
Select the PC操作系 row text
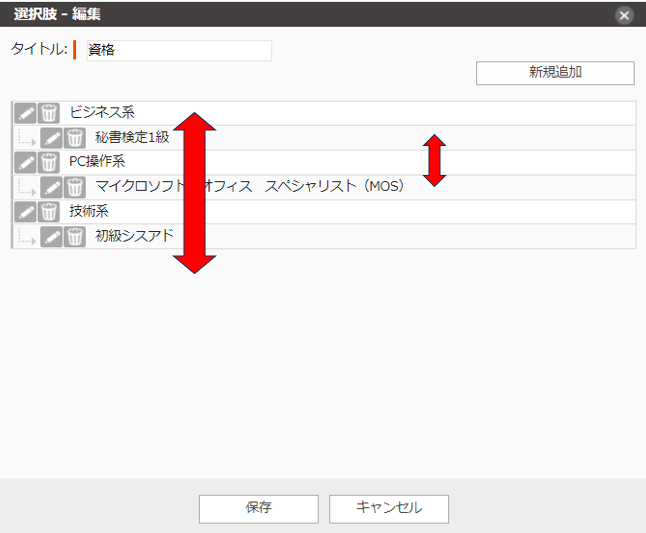pos(97,161)
